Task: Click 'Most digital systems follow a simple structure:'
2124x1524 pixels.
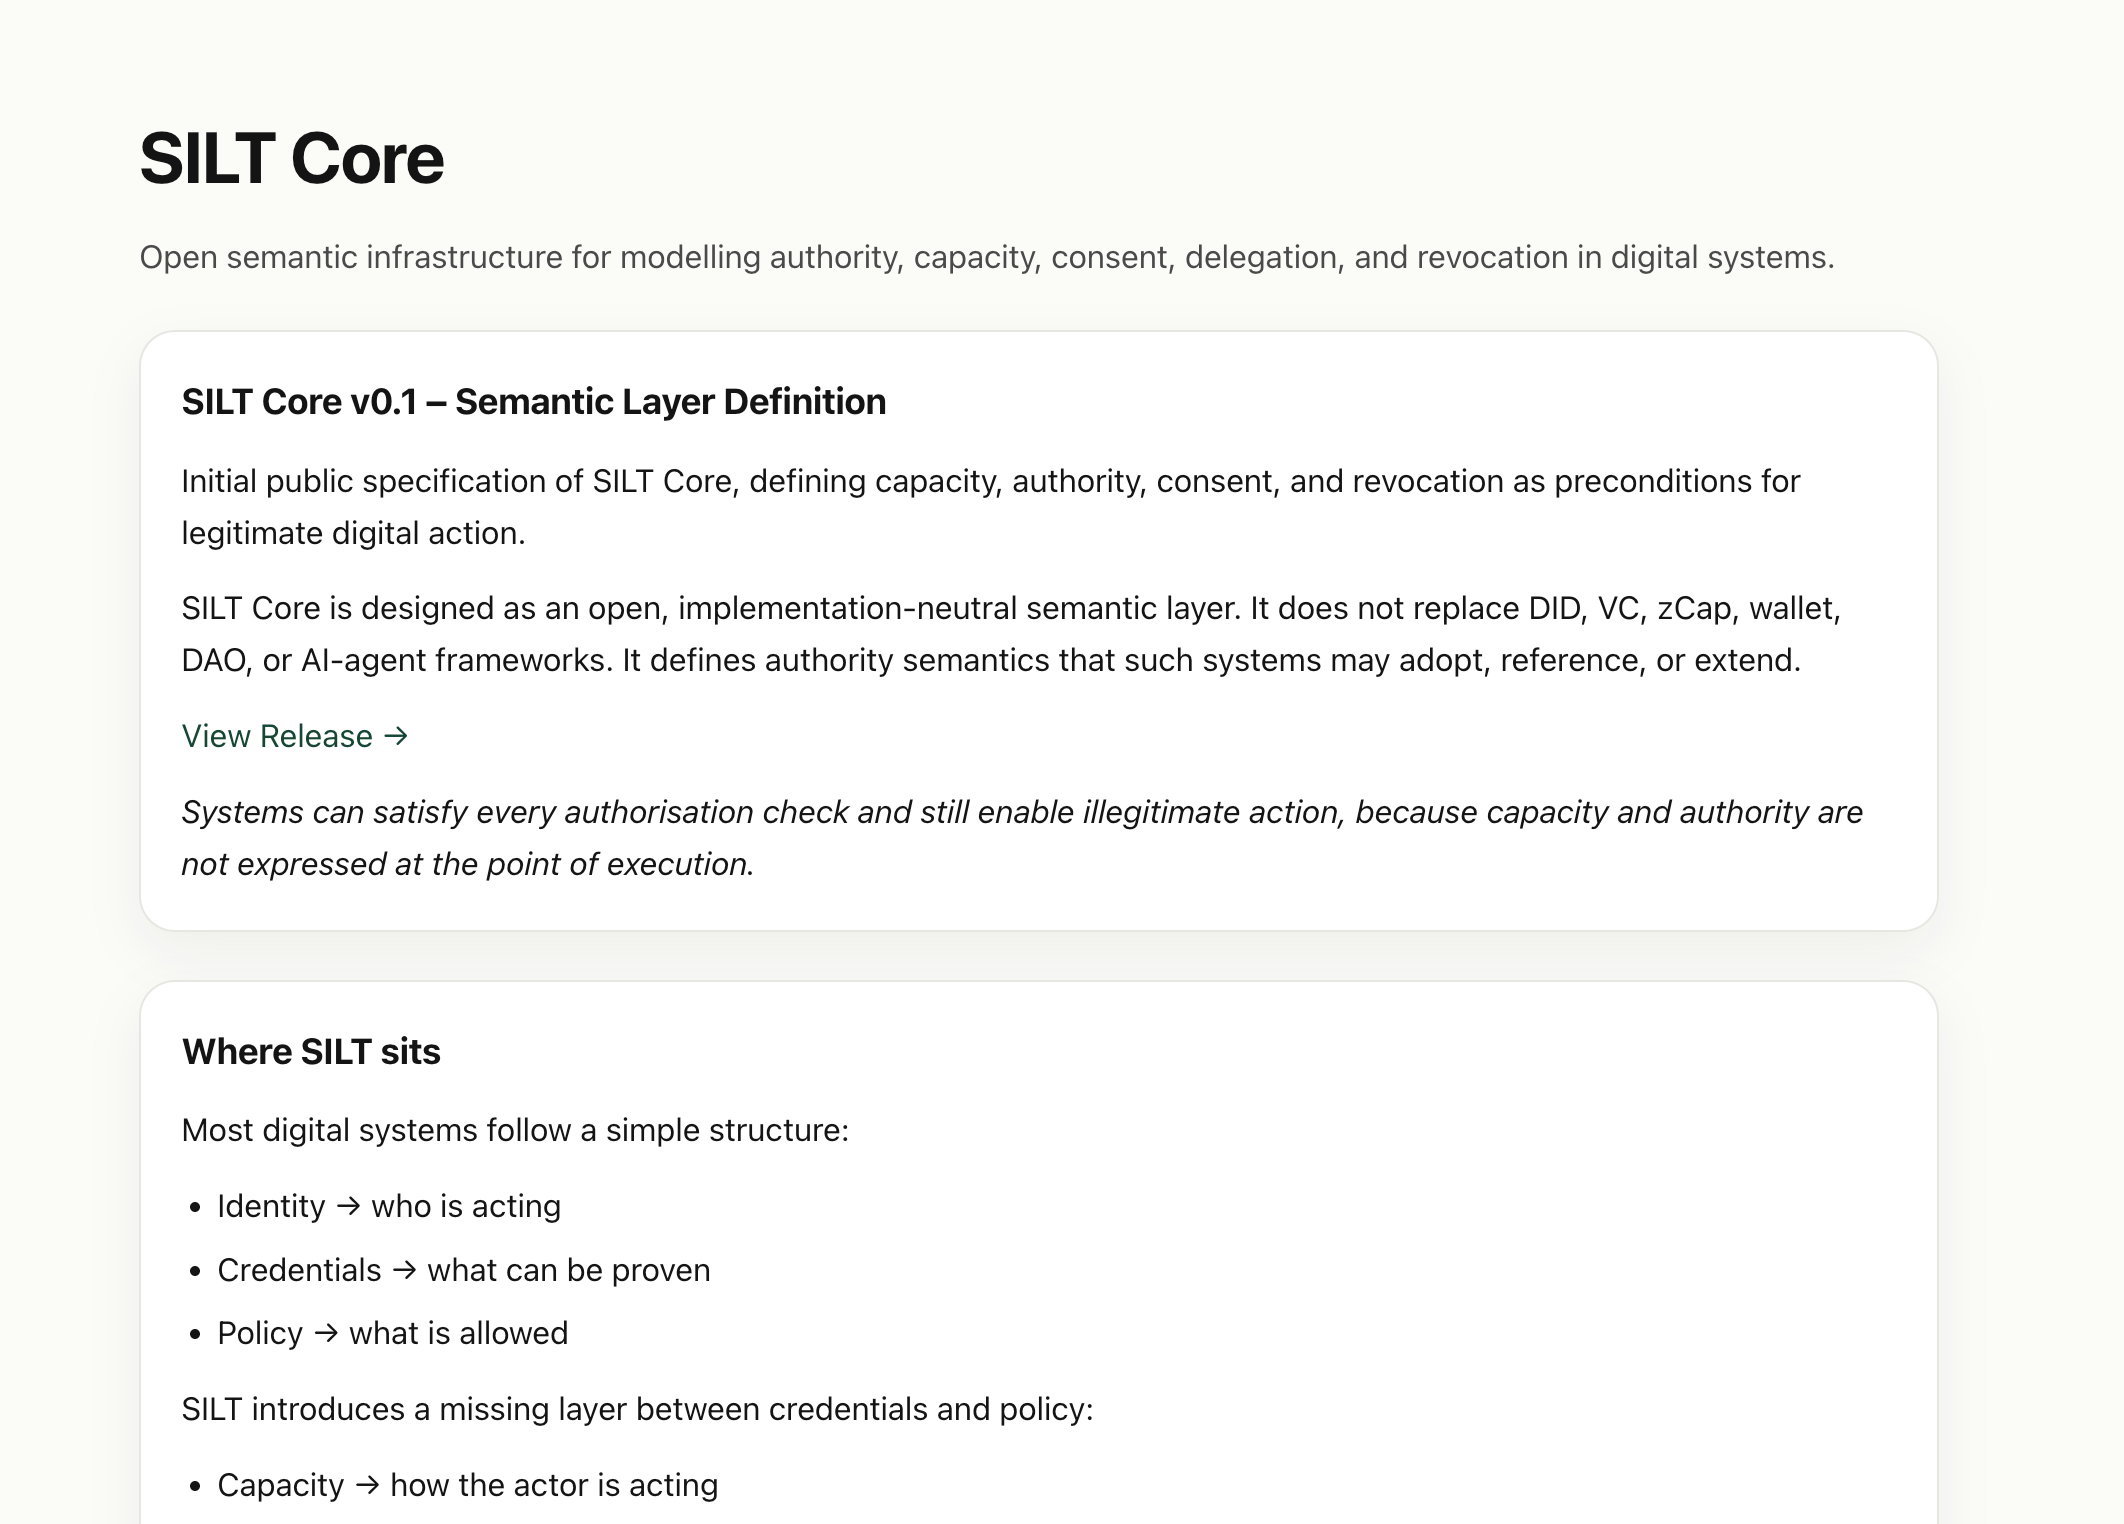Action: 515,1130
